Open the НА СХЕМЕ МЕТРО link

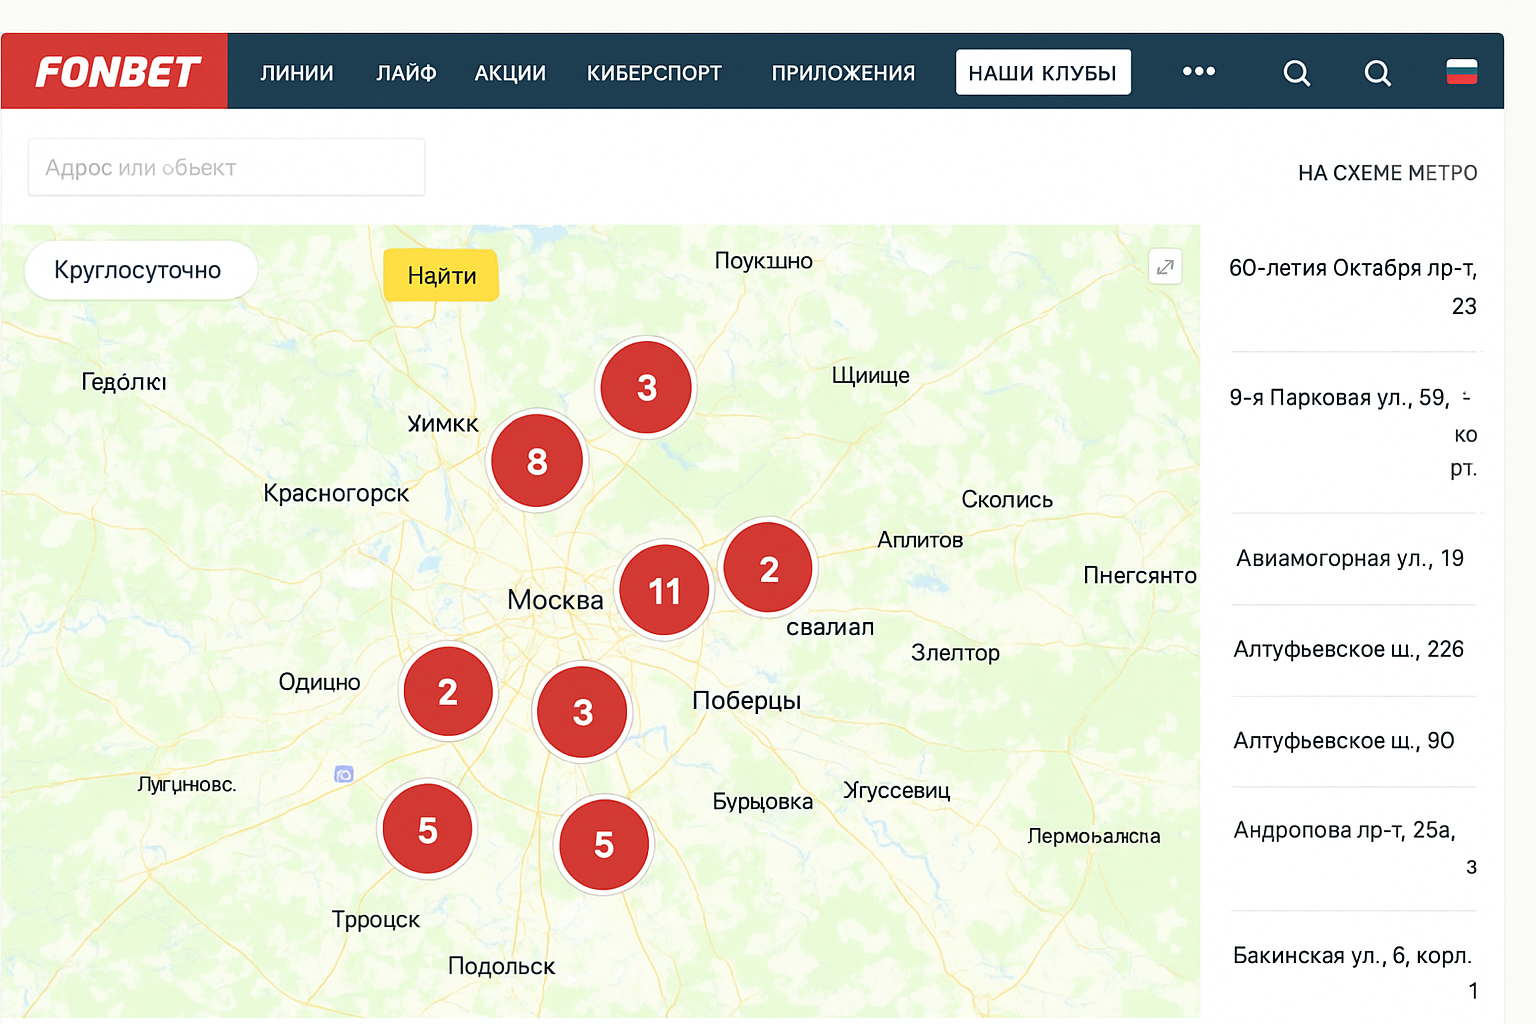click(1387, 173)
